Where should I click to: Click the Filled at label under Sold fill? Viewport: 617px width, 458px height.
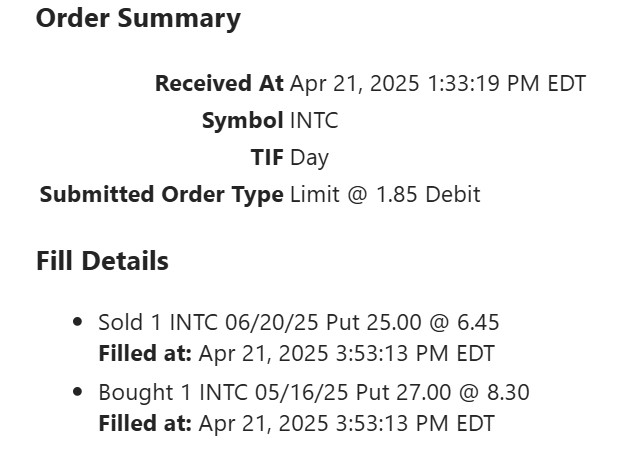click(145, 353)
